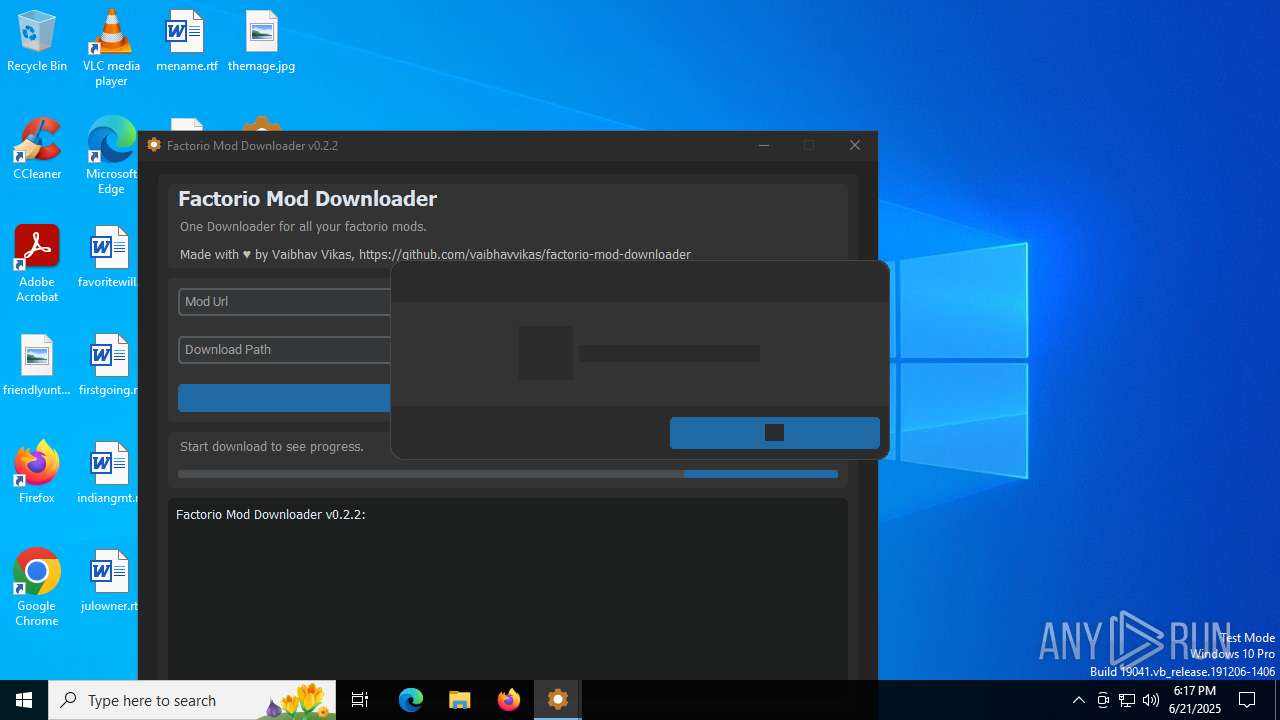Open the Recycle Bin desktop icon
The width and height of the screenshot is (1280, 720).
coord(37,42)
